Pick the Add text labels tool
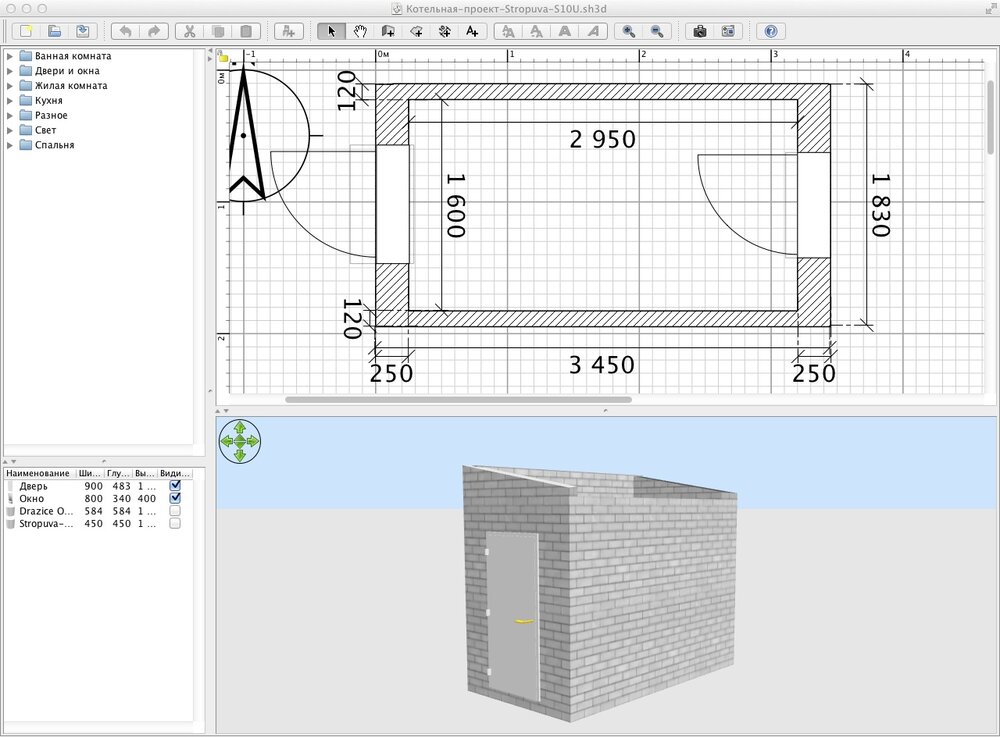The width and height of the screenshot is (1000, 737). click(471, 31)
